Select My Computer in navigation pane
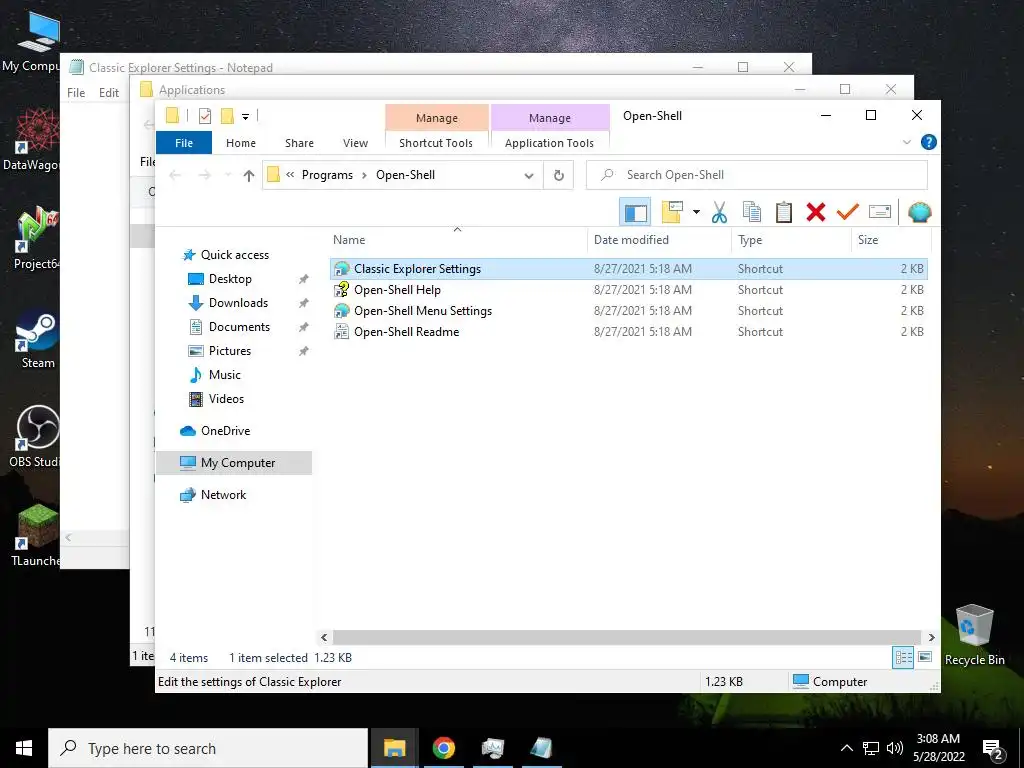 (x=234, y=462)
